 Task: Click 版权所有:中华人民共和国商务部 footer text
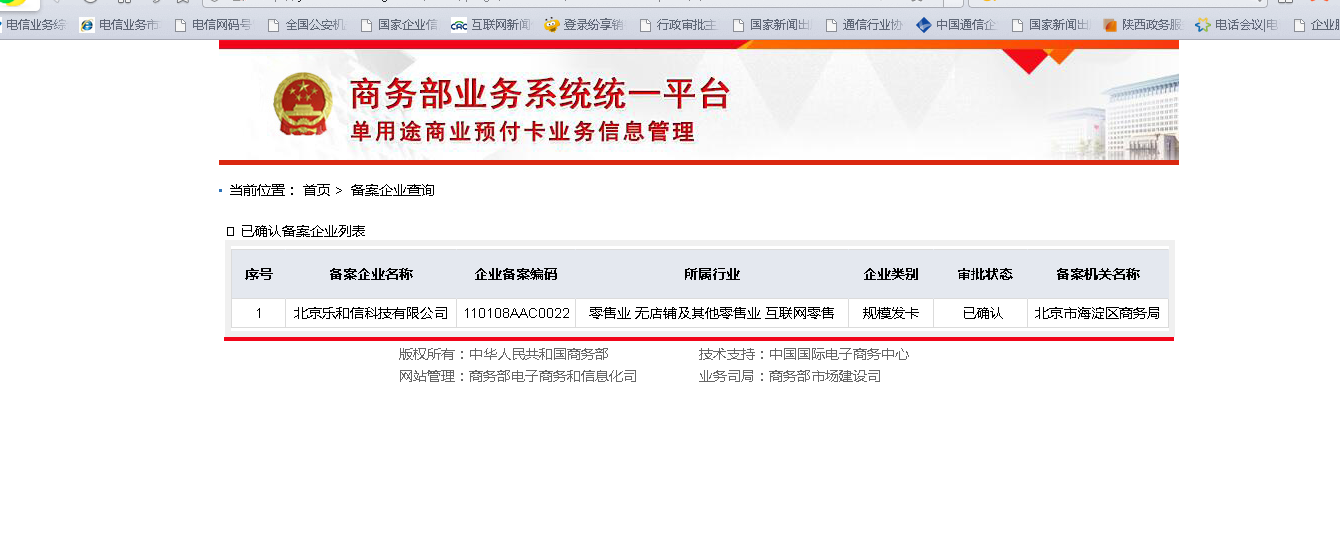503,354
